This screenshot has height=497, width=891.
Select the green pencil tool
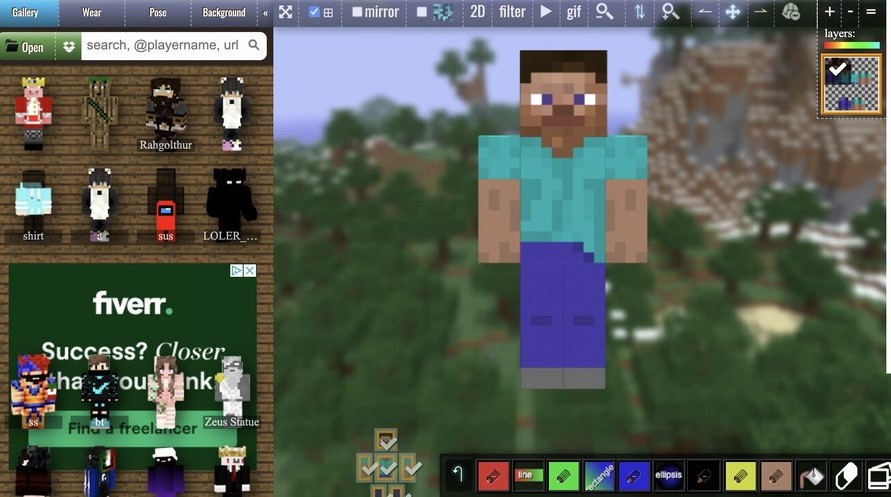pyautogui.click(x=563, y=475)
